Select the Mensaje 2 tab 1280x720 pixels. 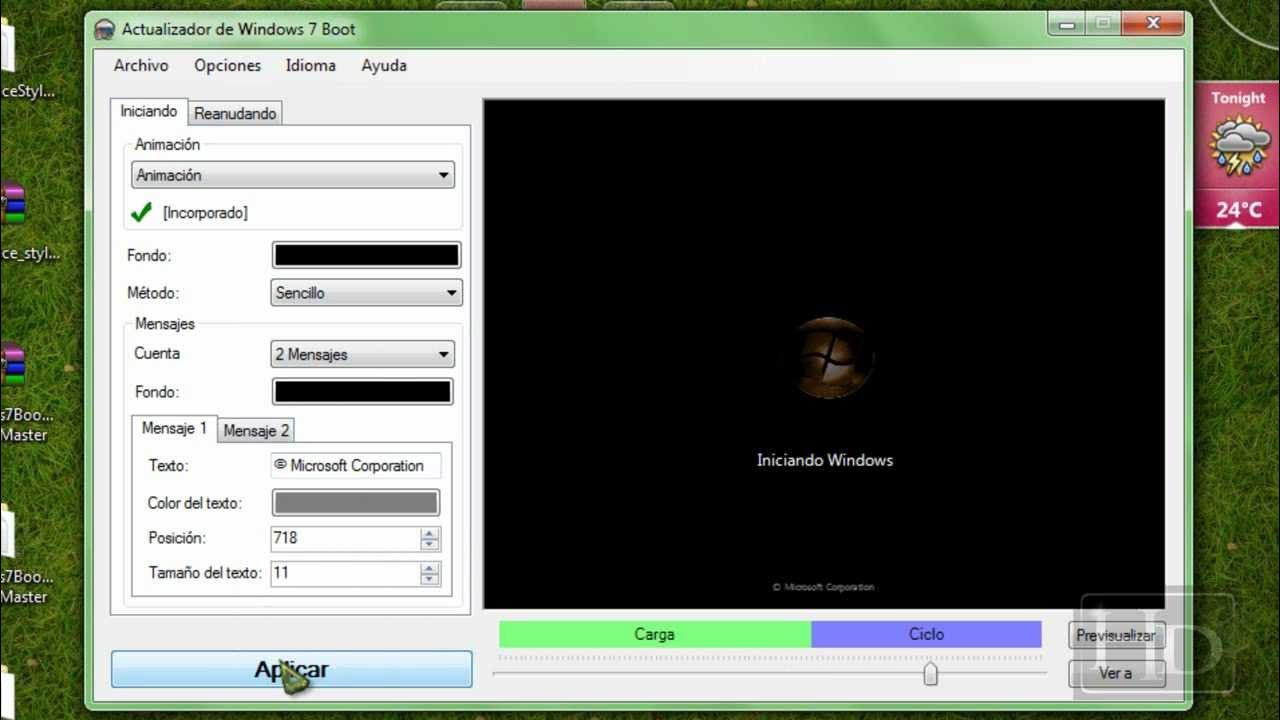tap(256, 430)
